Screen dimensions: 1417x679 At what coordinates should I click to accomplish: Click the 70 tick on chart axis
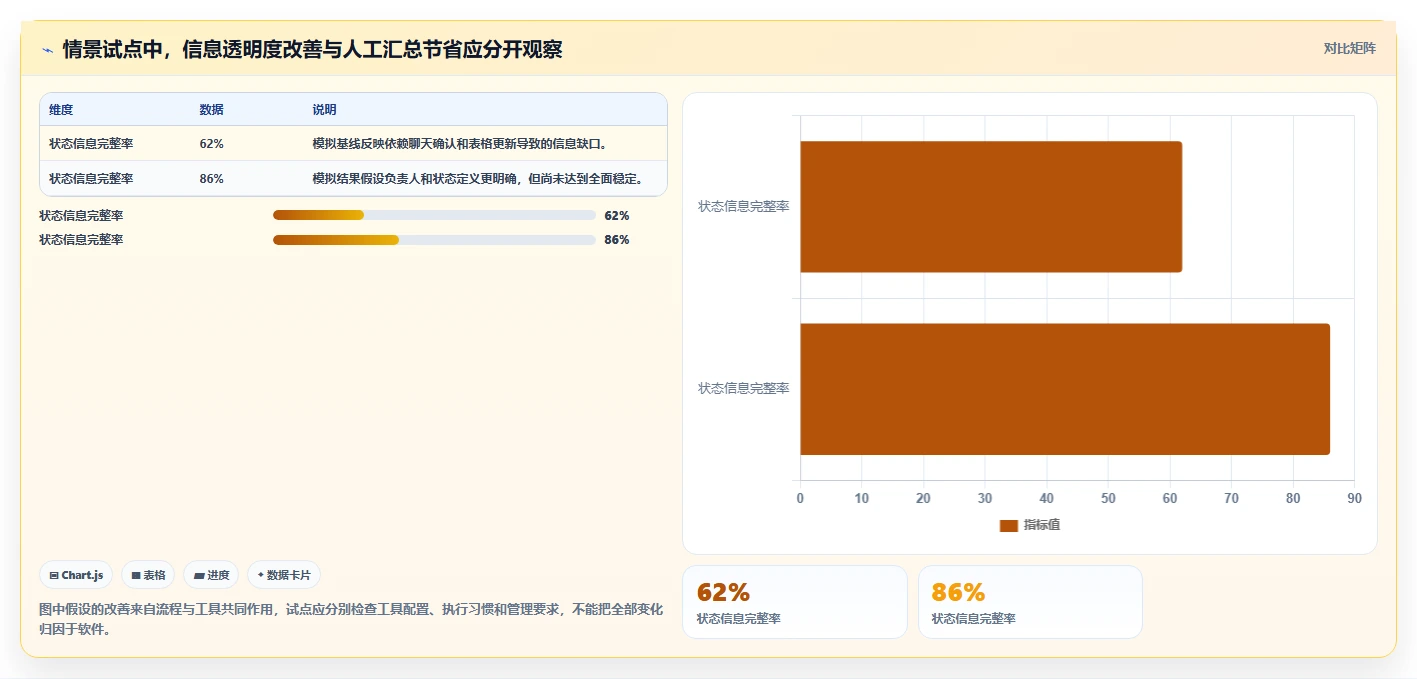point(1231,498)
